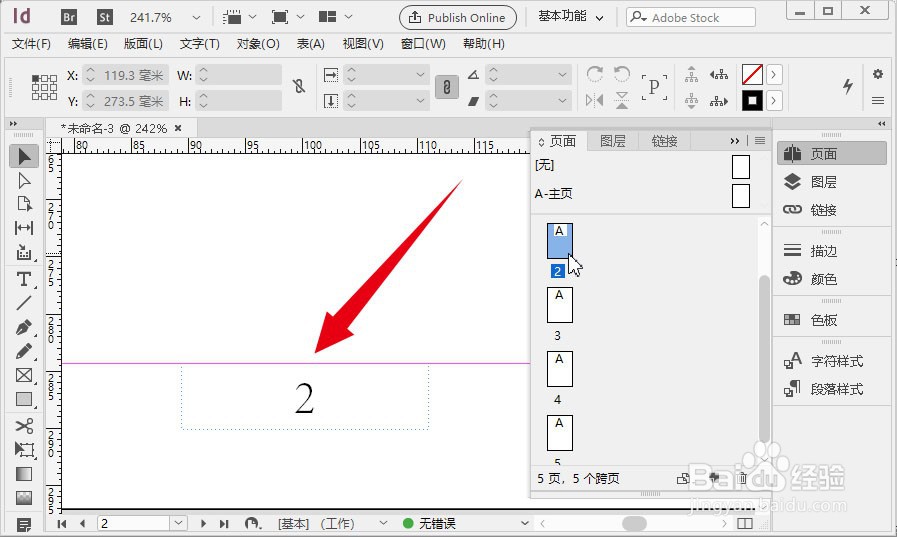The image size is (897, 537).
Task: Open the preflight 无错误 dropdown
Action: [524, 523]
